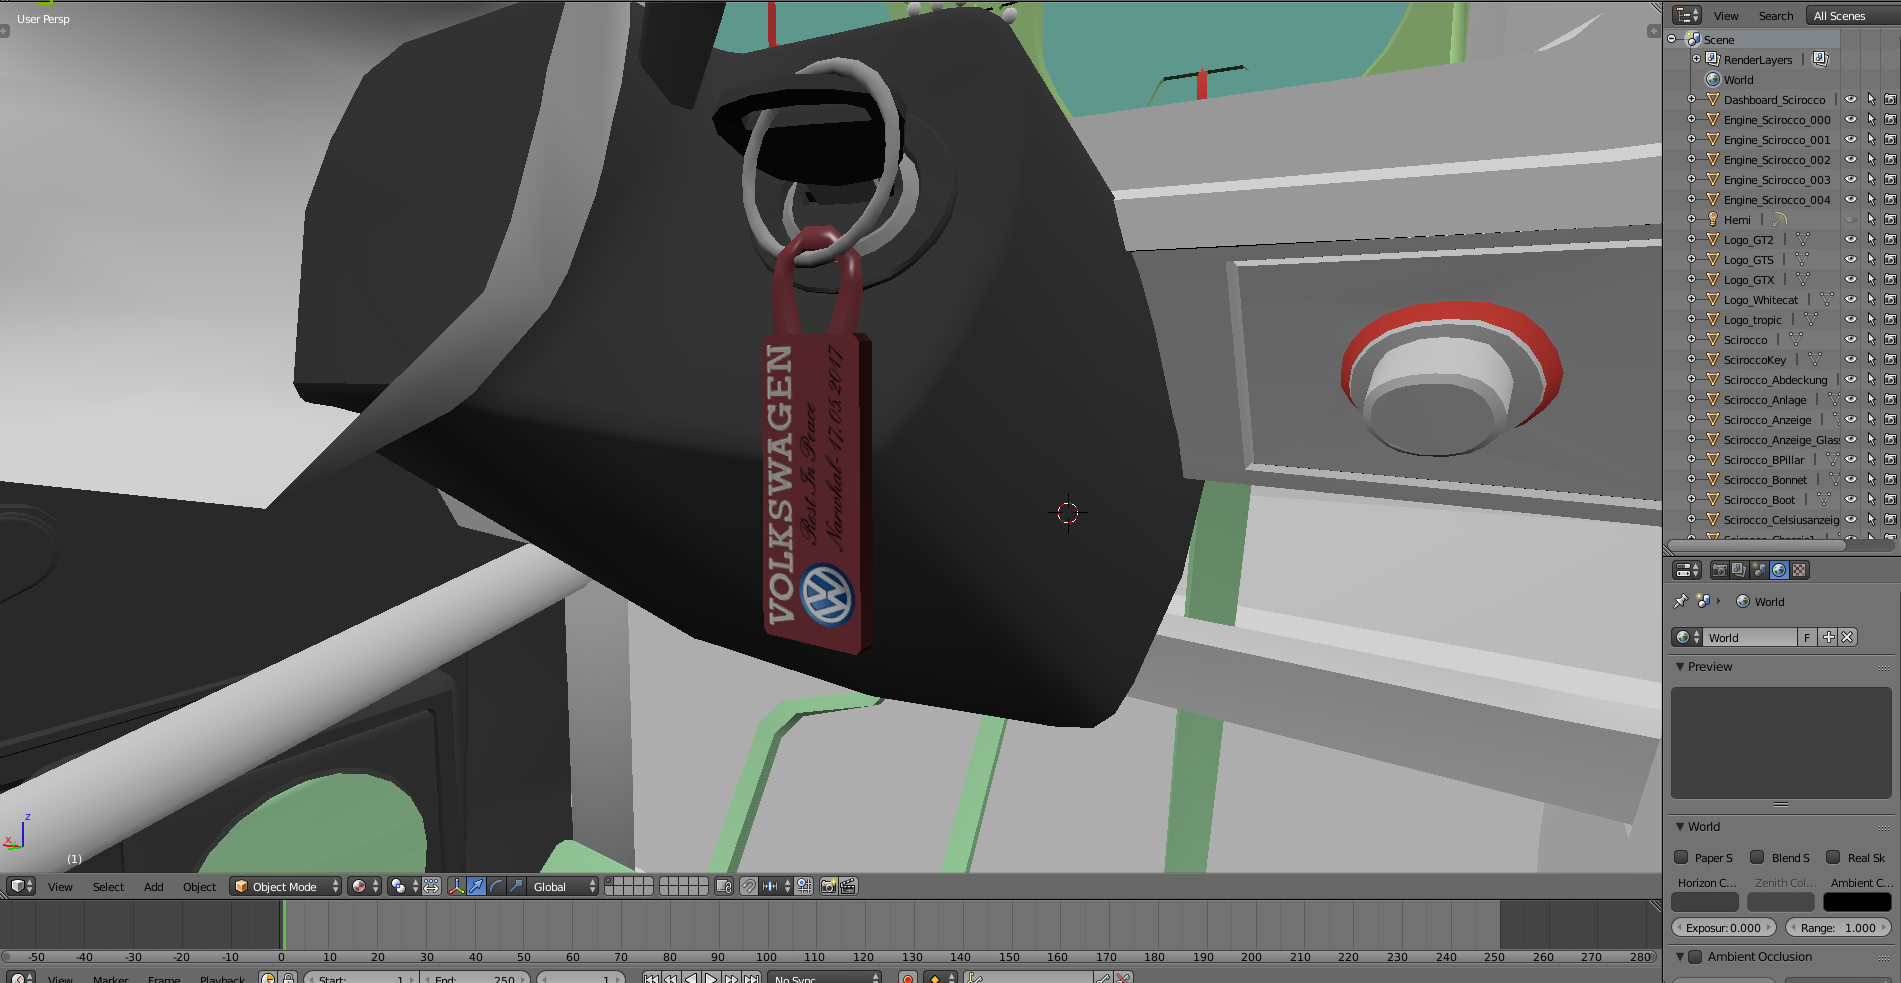Select the translate manipulator arrow icon
The image size is (1901, 983).
pos(476,886)
